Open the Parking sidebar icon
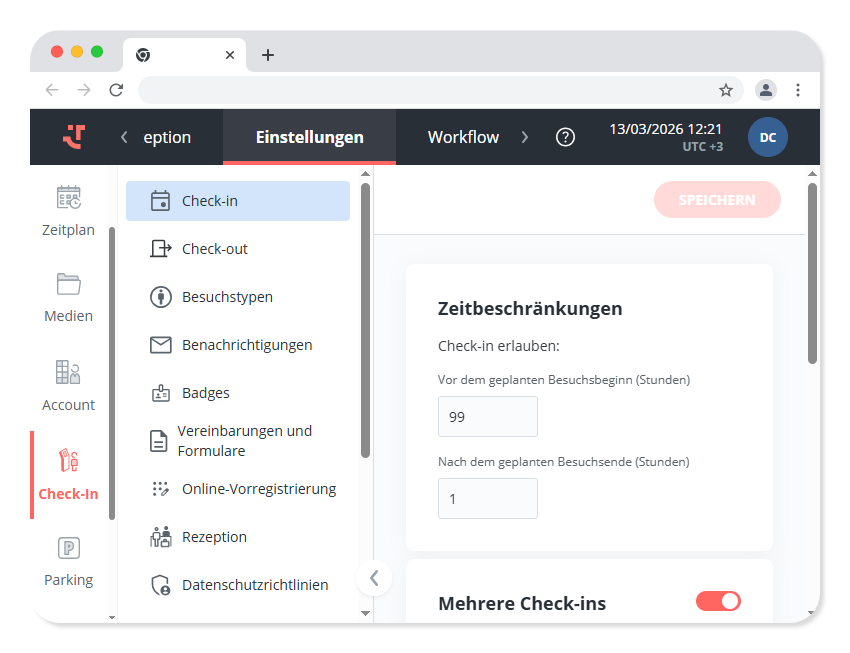 68,548
